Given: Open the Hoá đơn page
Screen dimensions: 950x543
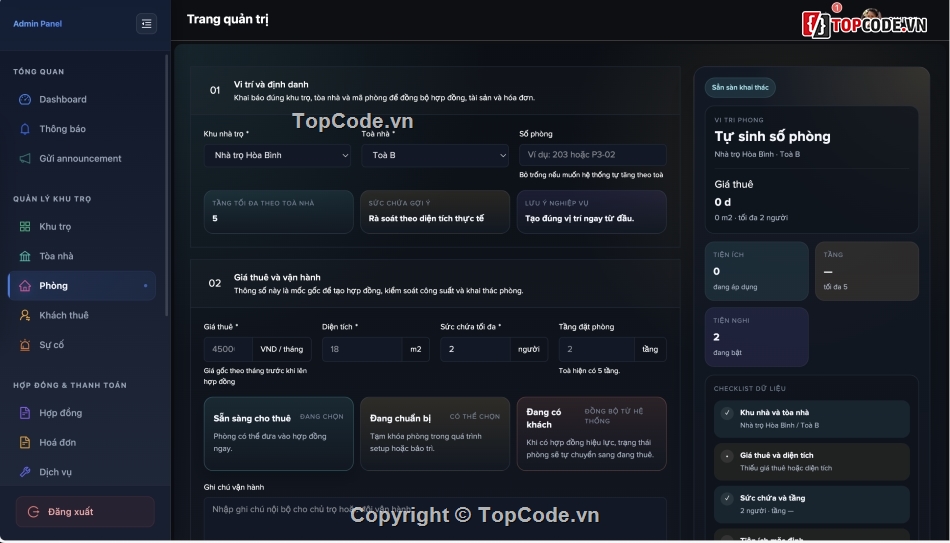Looking at the screenshot, I should [x=82, y=442].
